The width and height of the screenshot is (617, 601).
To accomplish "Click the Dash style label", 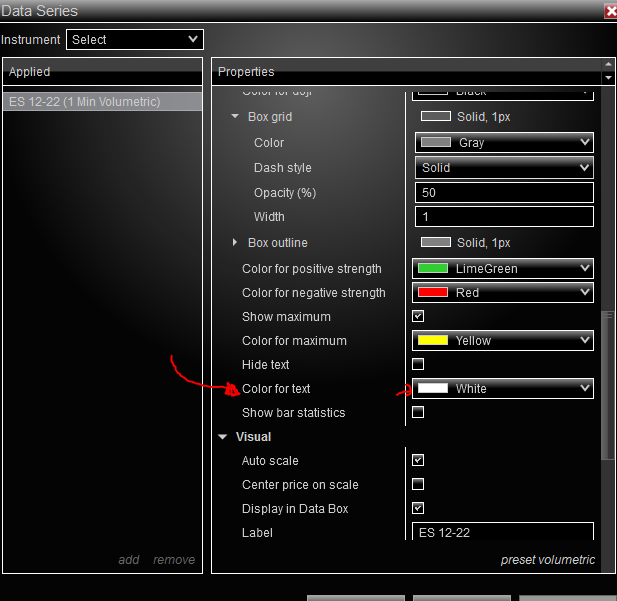I will point(283,168).
